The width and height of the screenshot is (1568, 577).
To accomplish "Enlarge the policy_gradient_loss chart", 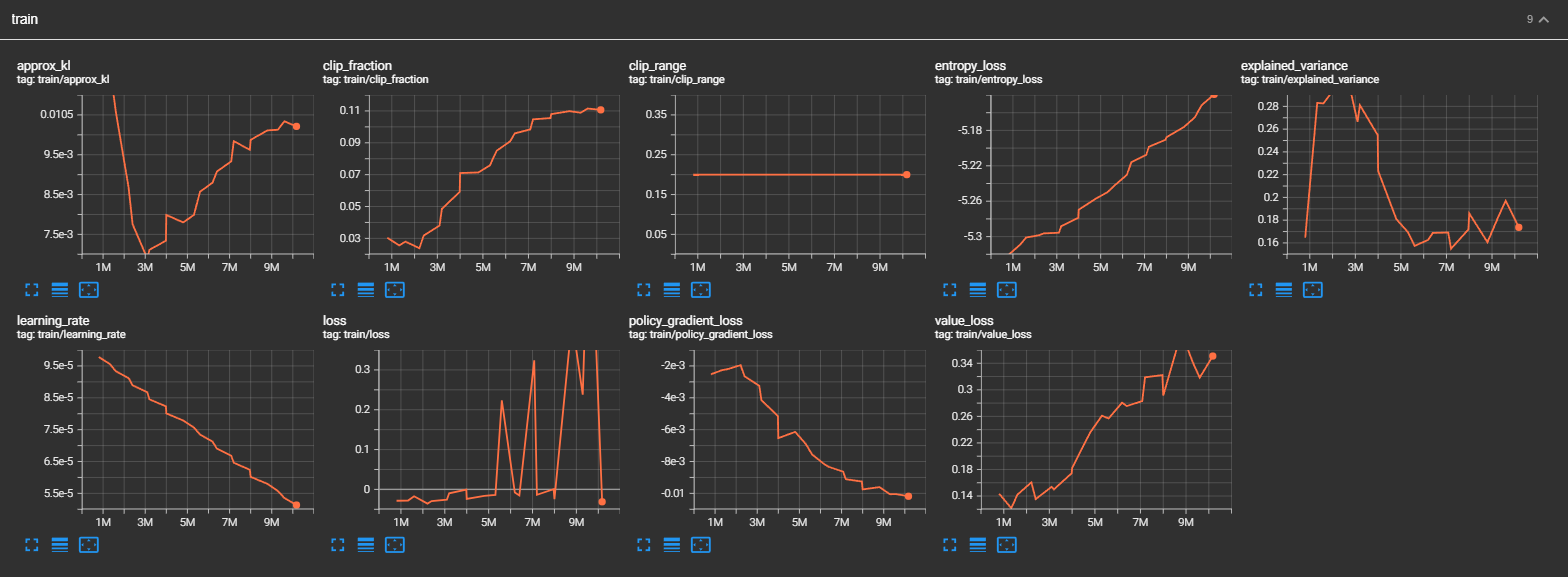I will pos(644,545).
